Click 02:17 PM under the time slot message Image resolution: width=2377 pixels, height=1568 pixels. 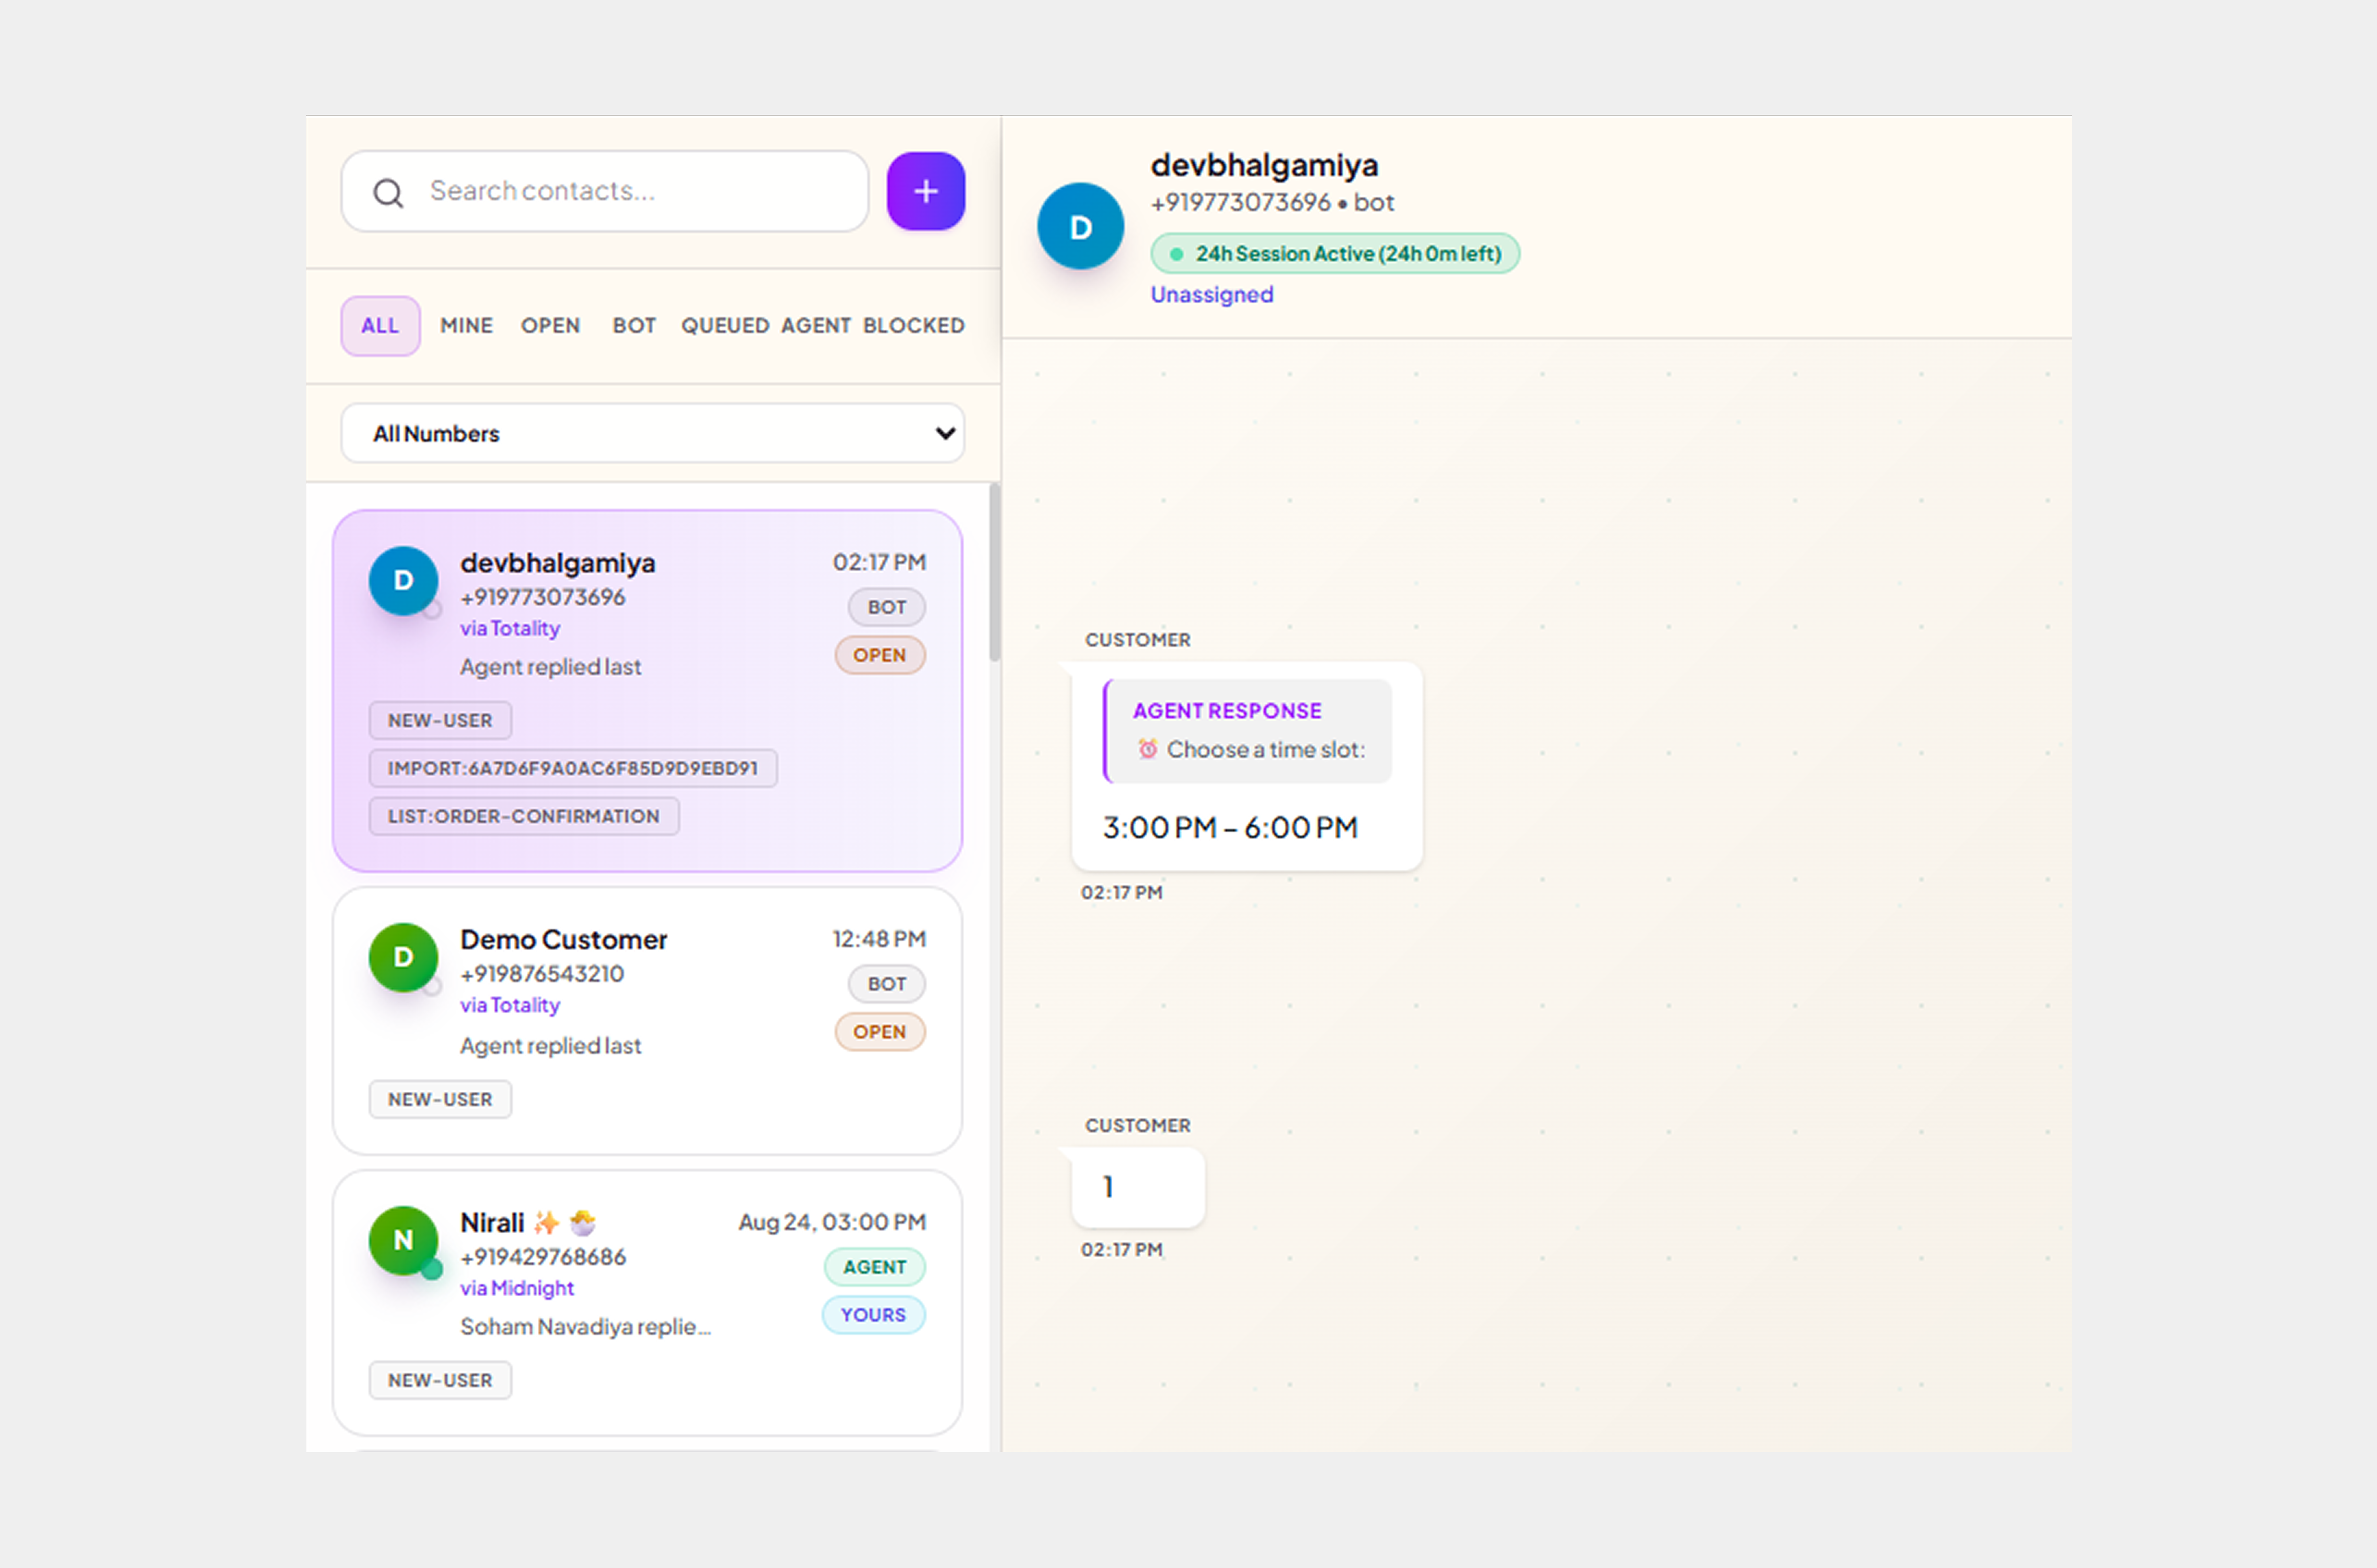tap(1121, 892)
